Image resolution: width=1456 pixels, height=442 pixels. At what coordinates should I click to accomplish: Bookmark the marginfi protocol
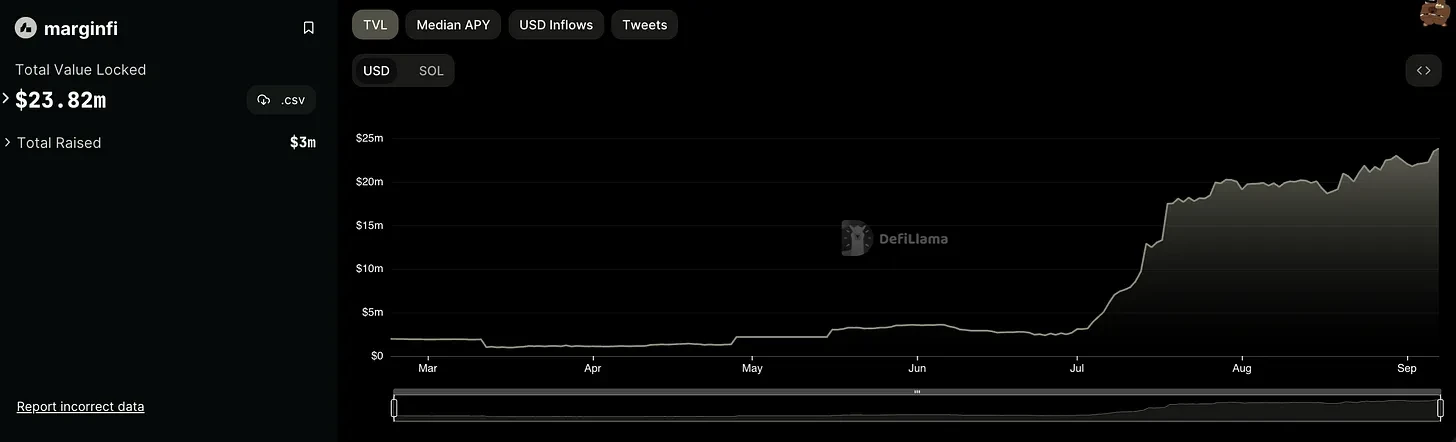click(x=308, y=28)
